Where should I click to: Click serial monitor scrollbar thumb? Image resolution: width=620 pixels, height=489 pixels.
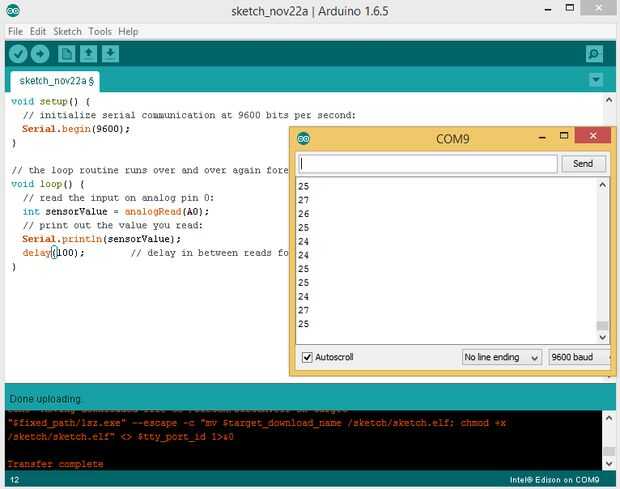(602, 325)
